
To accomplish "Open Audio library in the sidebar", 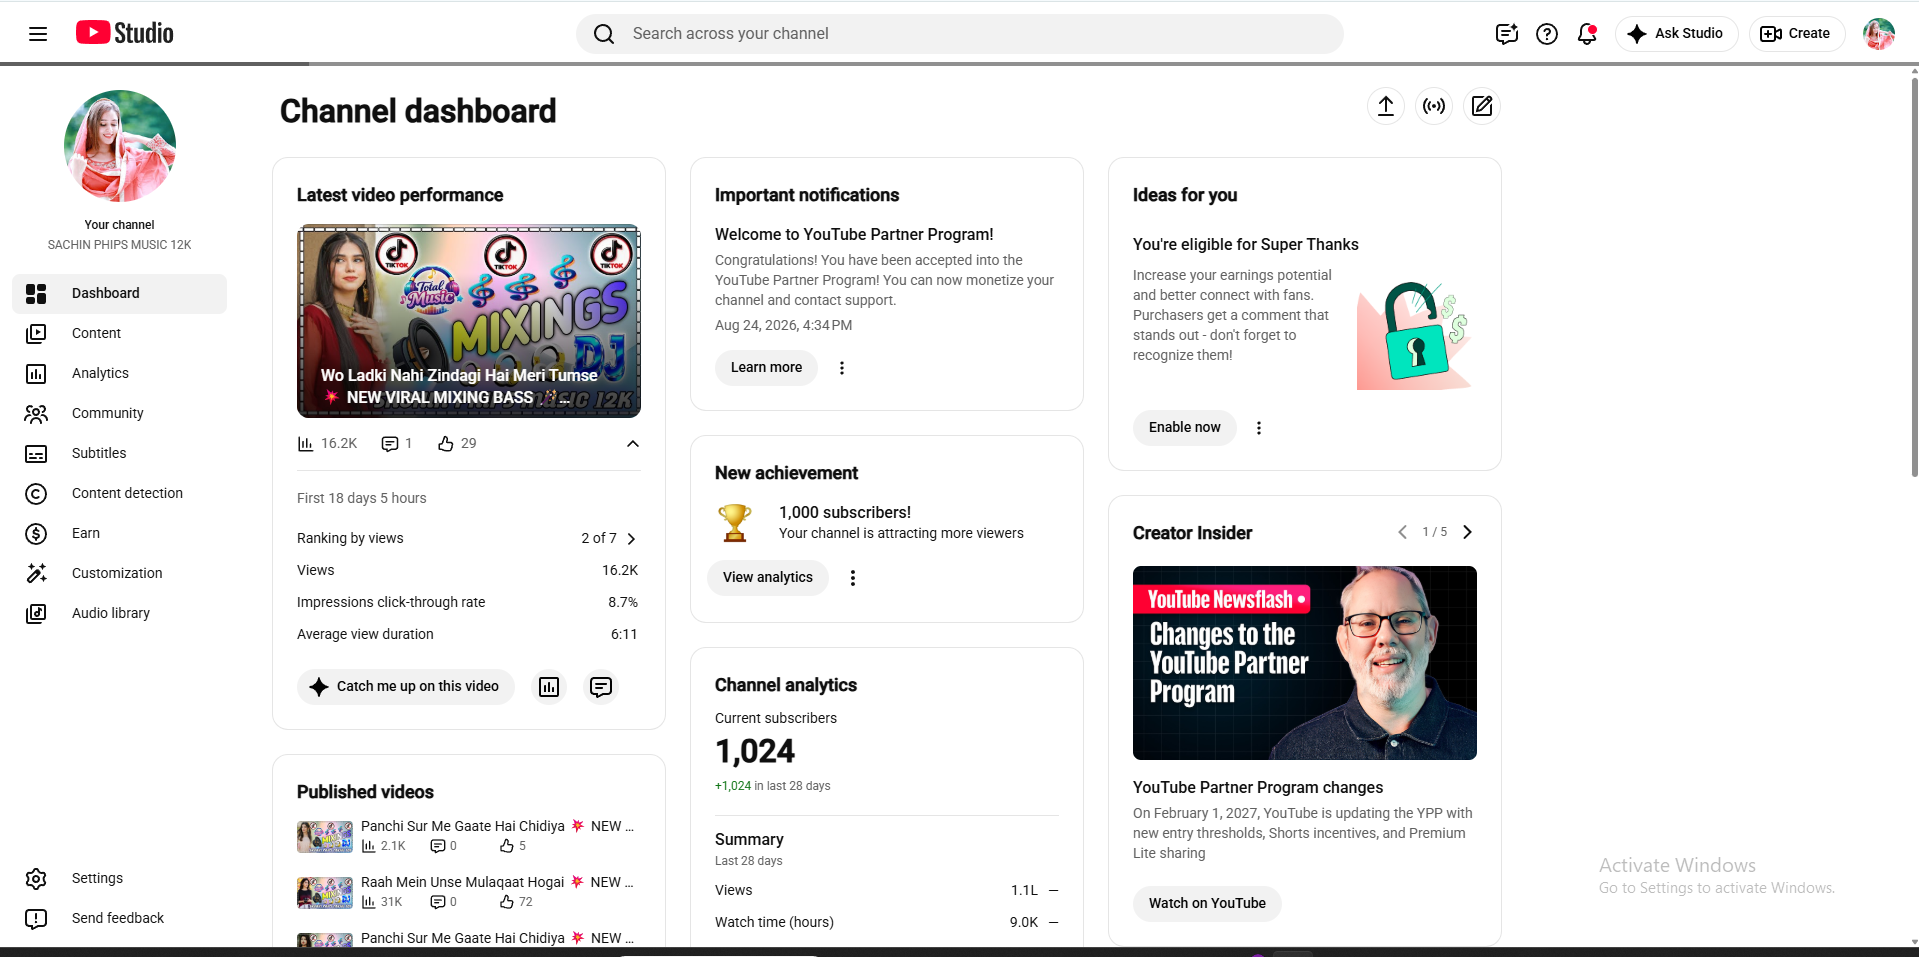I will click(120, 614).
